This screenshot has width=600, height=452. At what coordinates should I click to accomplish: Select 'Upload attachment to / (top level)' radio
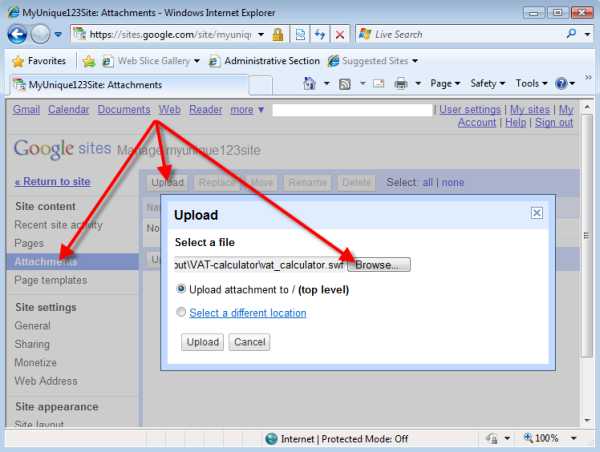click(x=181, y=289)
